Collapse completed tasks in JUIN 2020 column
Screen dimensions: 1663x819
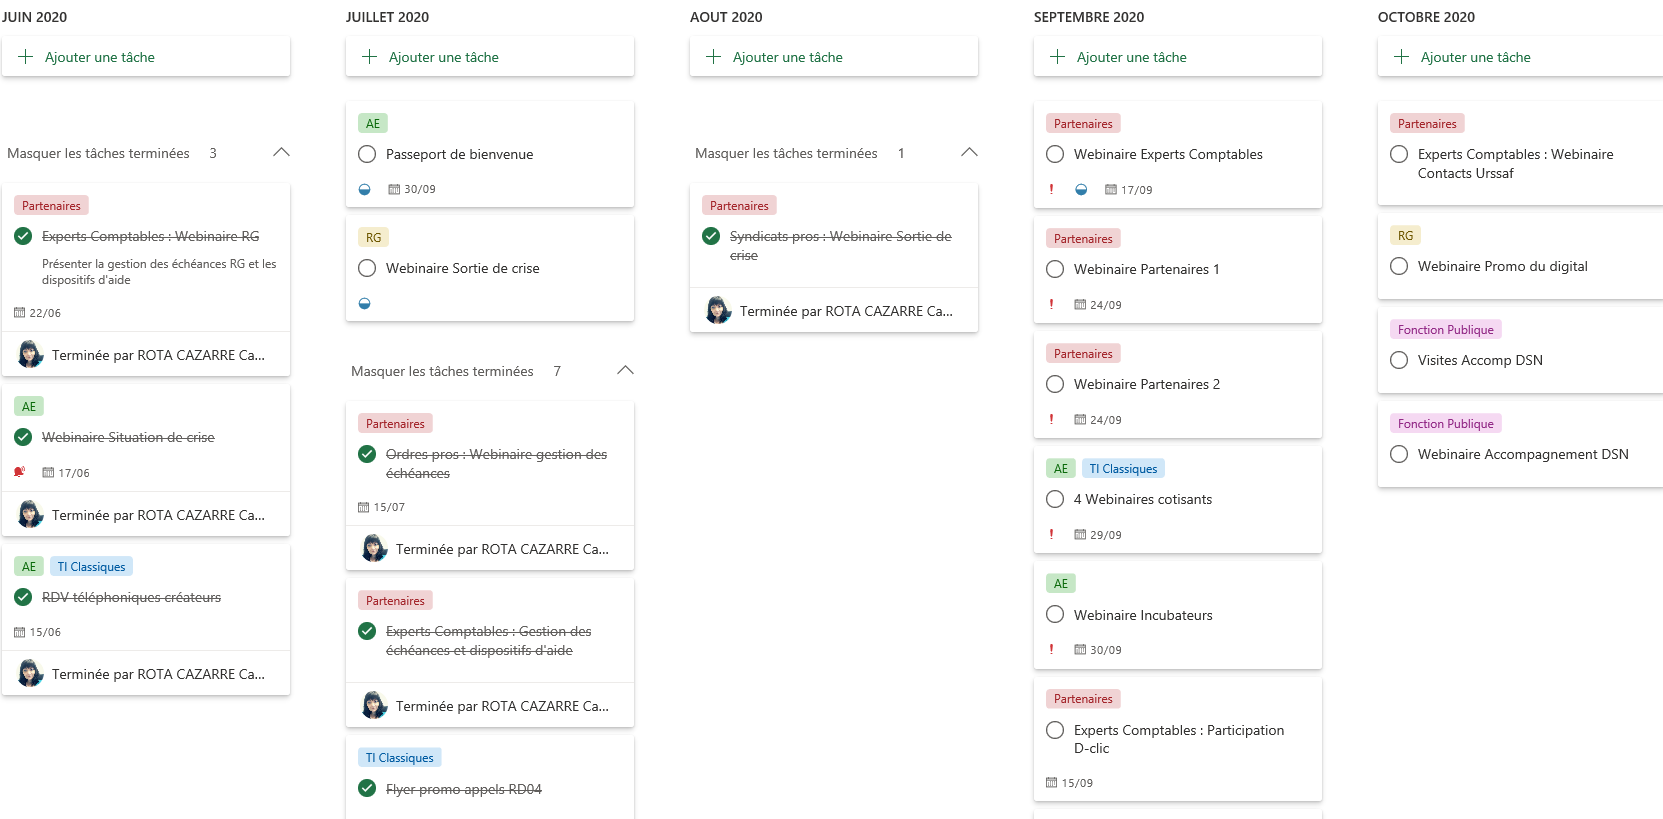pos(281,153)
